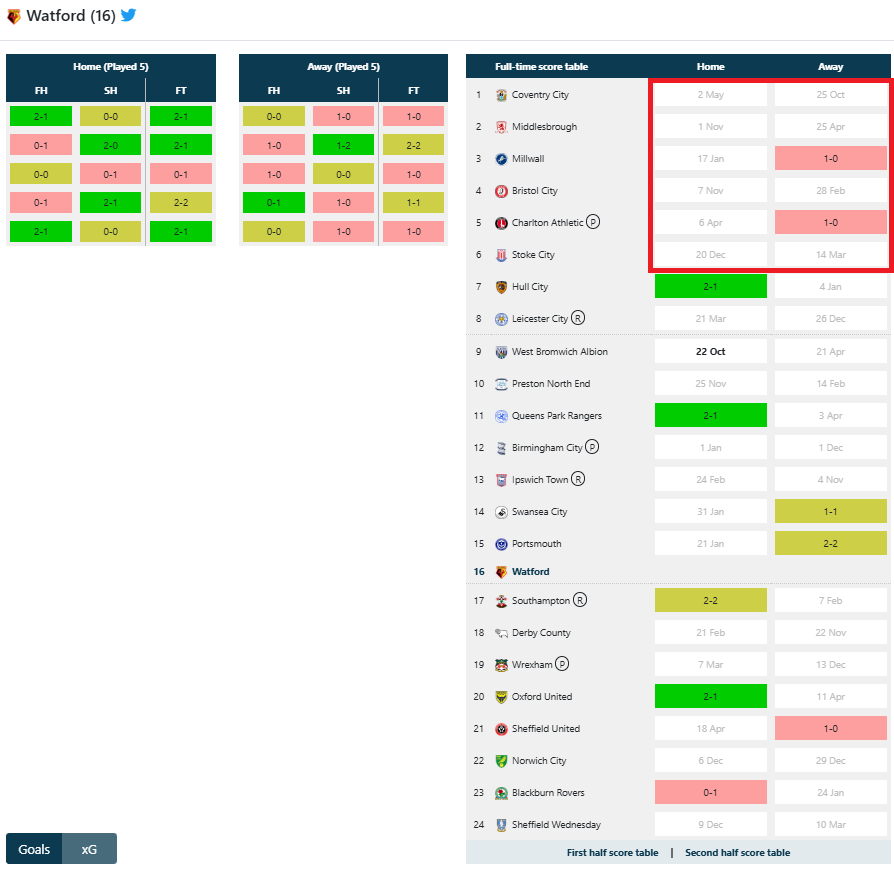Click the Middlesbrough club badge icon
This screenshot has width=894, height=869.
pos(501,127)
